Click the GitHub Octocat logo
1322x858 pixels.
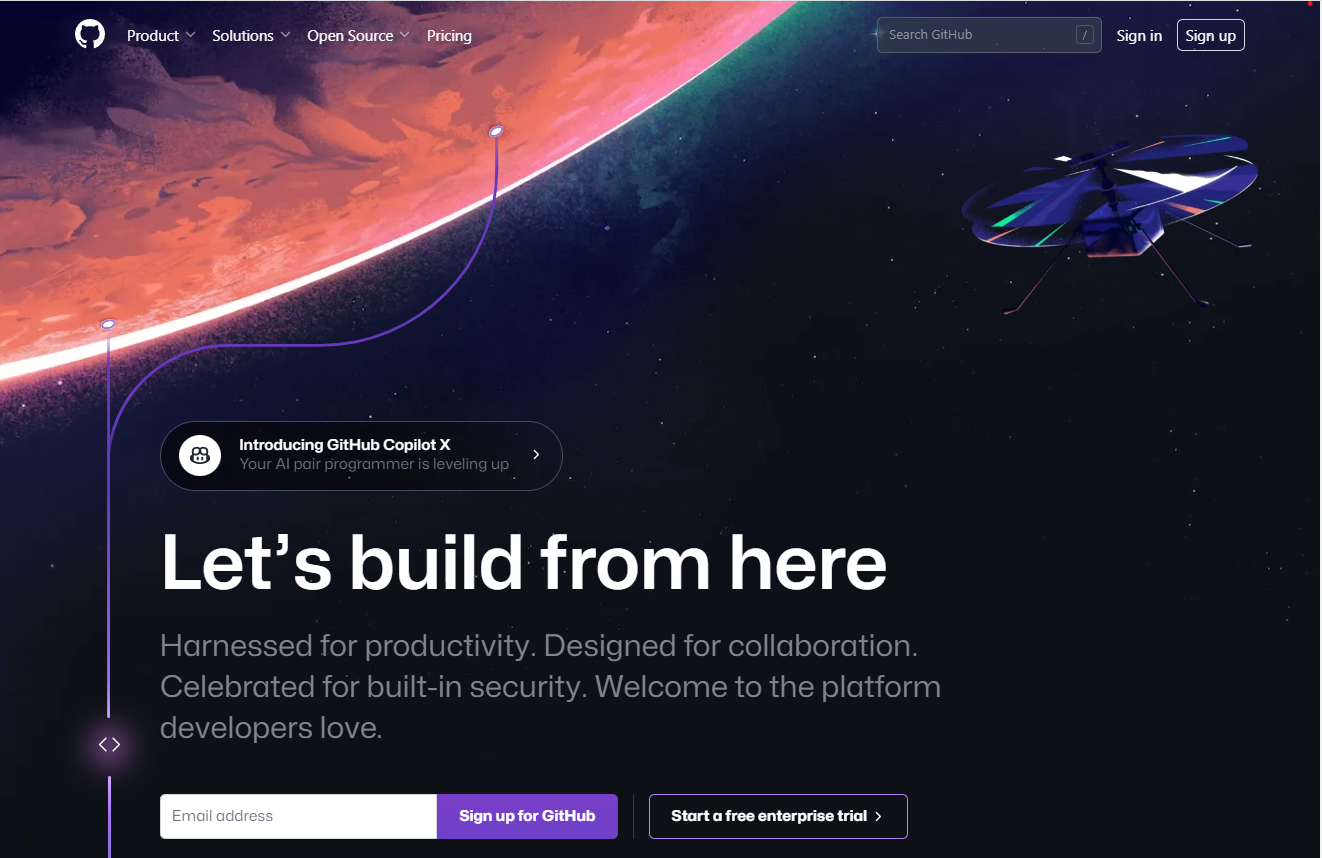pyautogui.click(x=90, y=35)
